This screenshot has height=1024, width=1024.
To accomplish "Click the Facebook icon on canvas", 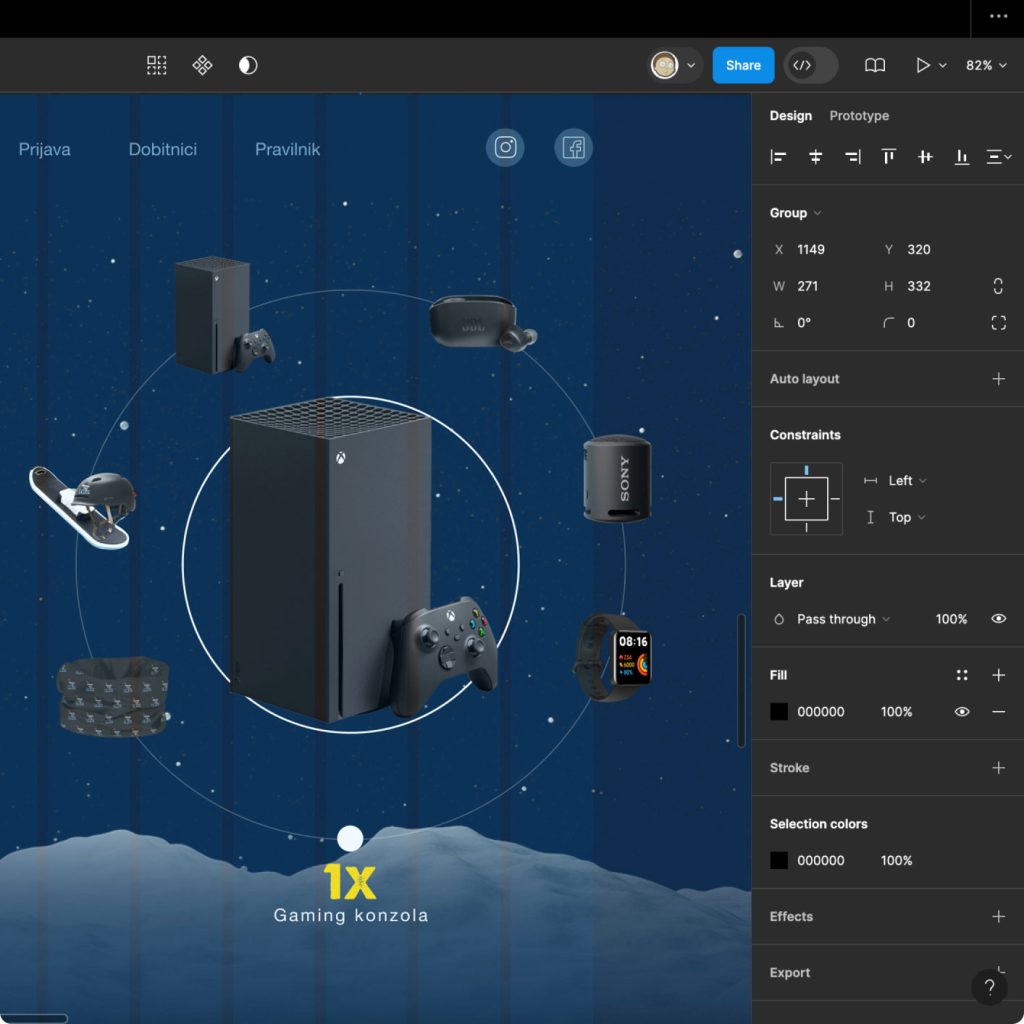I will [573, 148].
